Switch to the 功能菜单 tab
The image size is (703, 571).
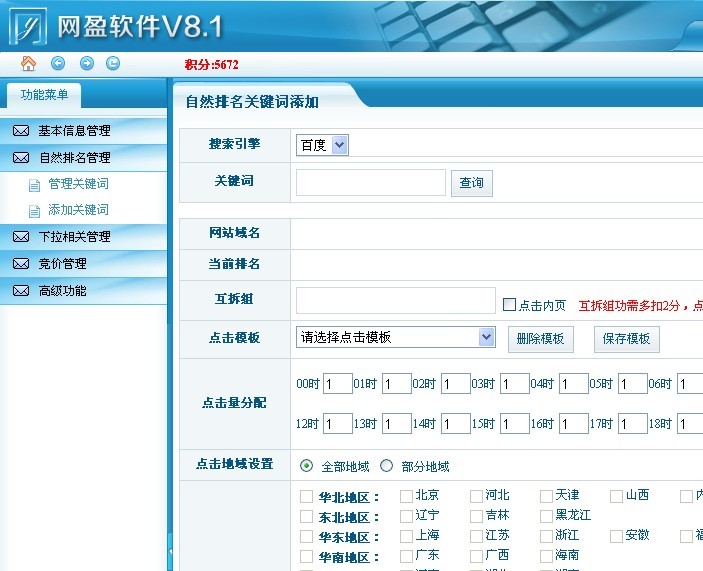[x=44, y=96]
